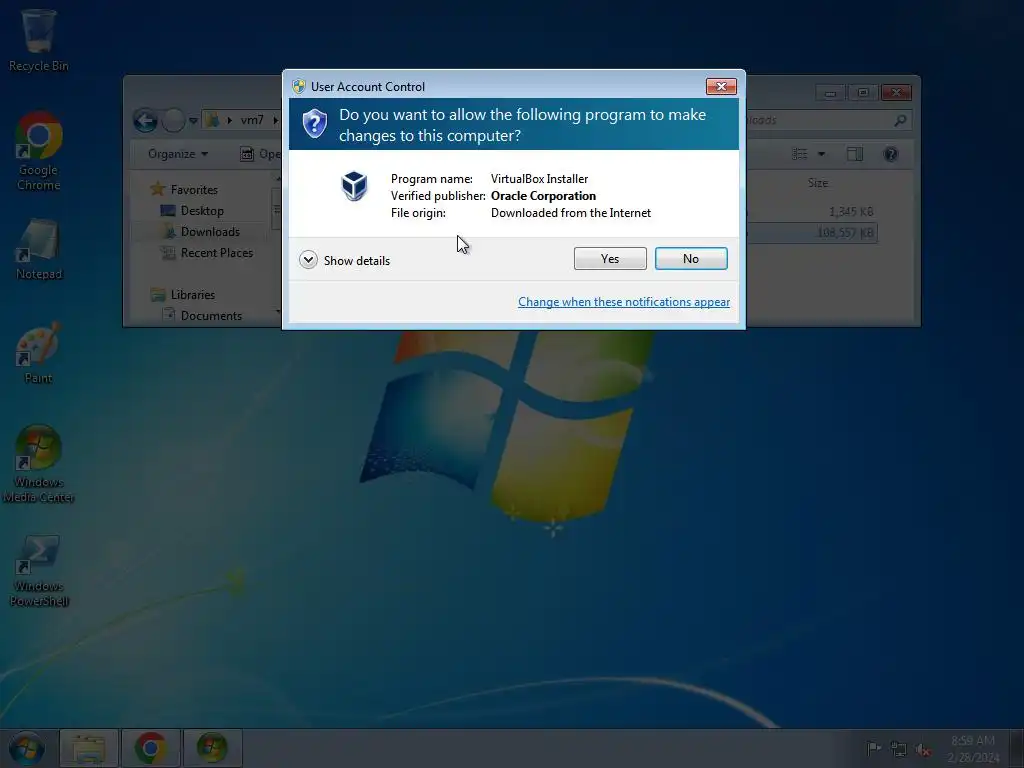Click the Action Center flag tray icon

tap(873, 748)
